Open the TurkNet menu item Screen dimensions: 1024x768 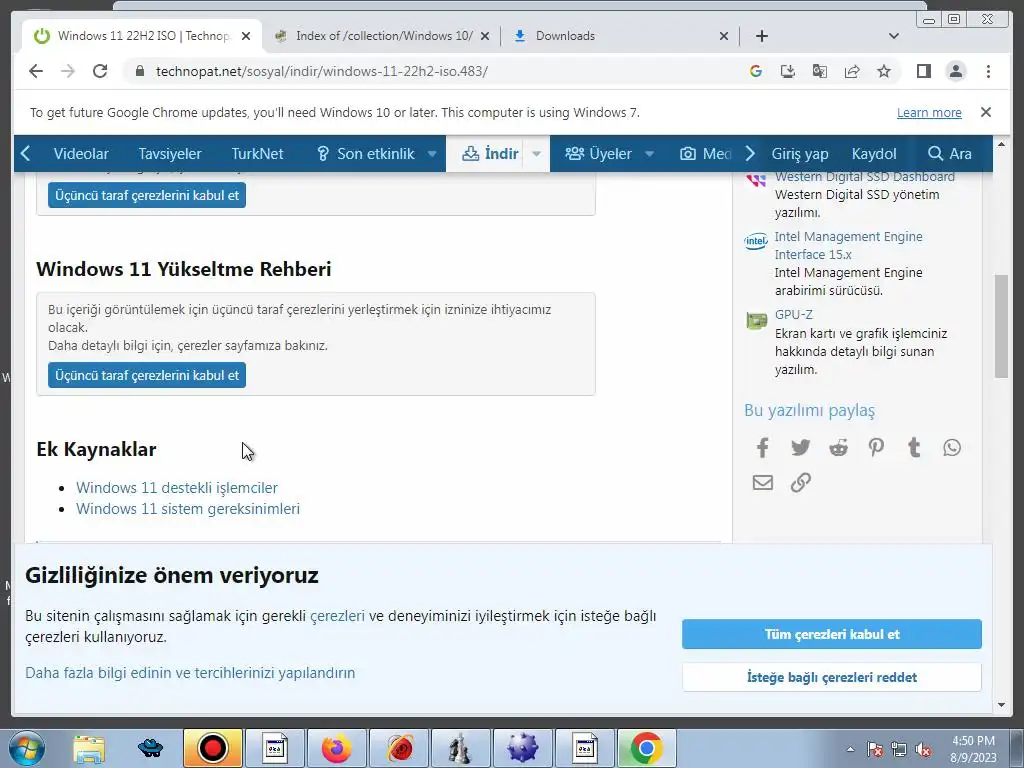tap(257, 154)
